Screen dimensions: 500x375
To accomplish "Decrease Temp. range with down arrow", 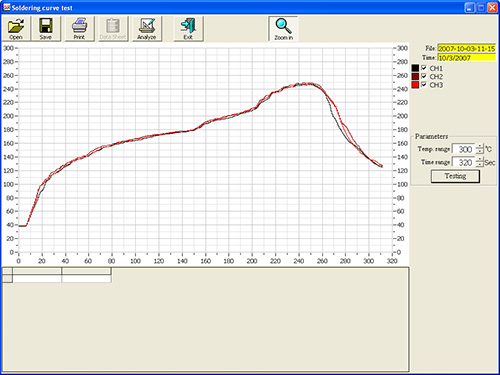I will tap(480, 152).
